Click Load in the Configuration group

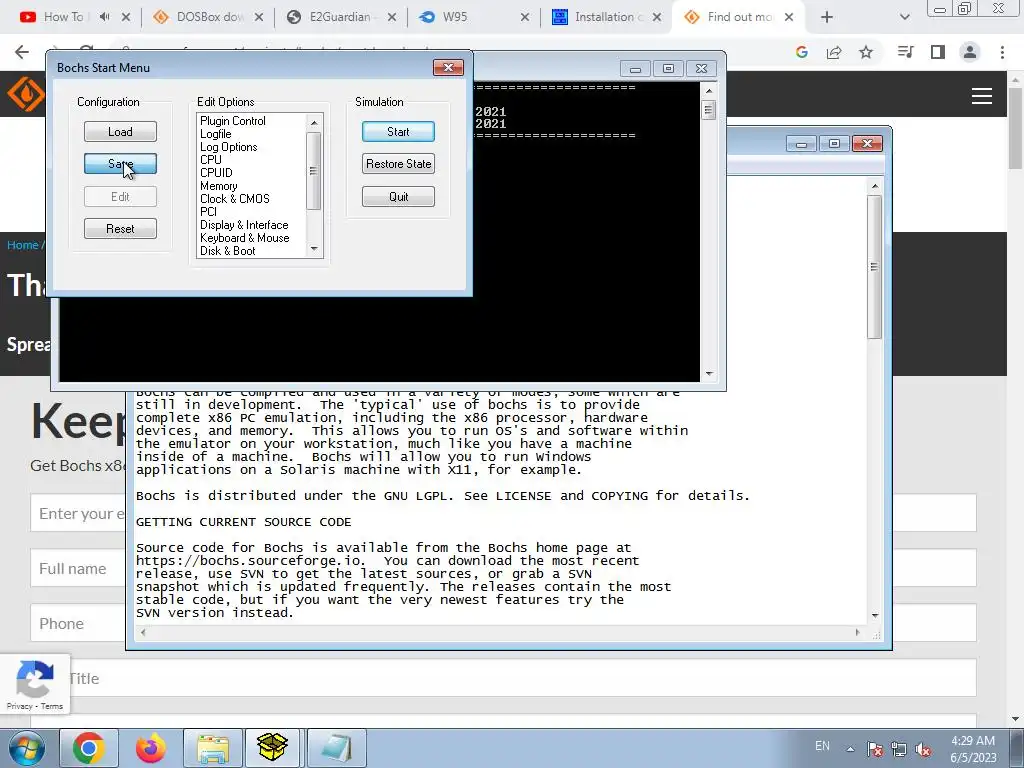coord(120,132)
